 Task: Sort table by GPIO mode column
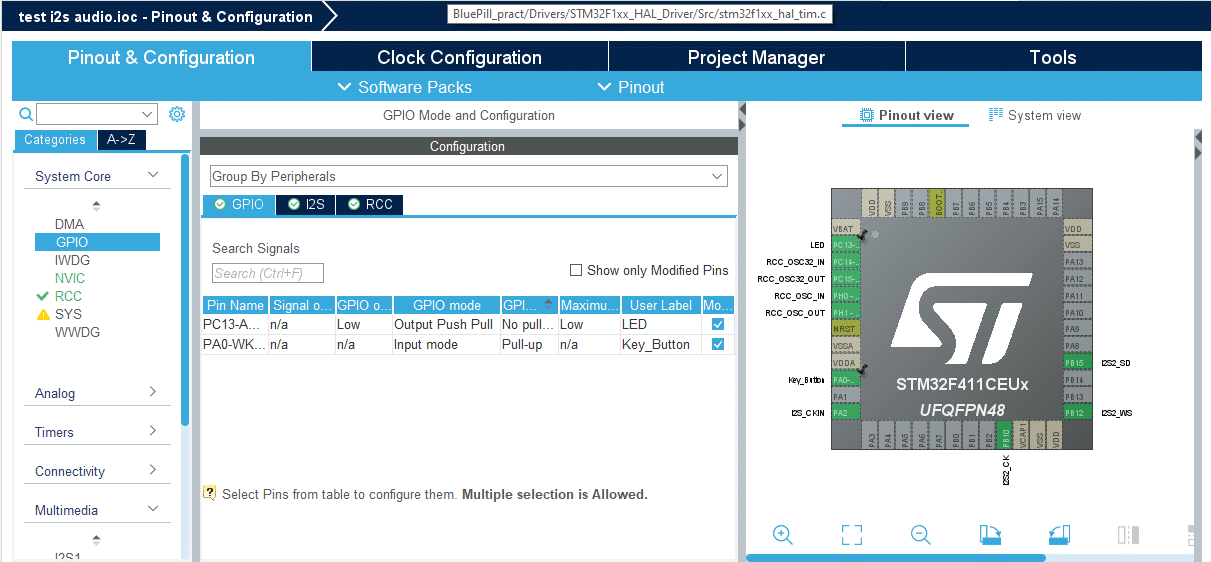446,305
